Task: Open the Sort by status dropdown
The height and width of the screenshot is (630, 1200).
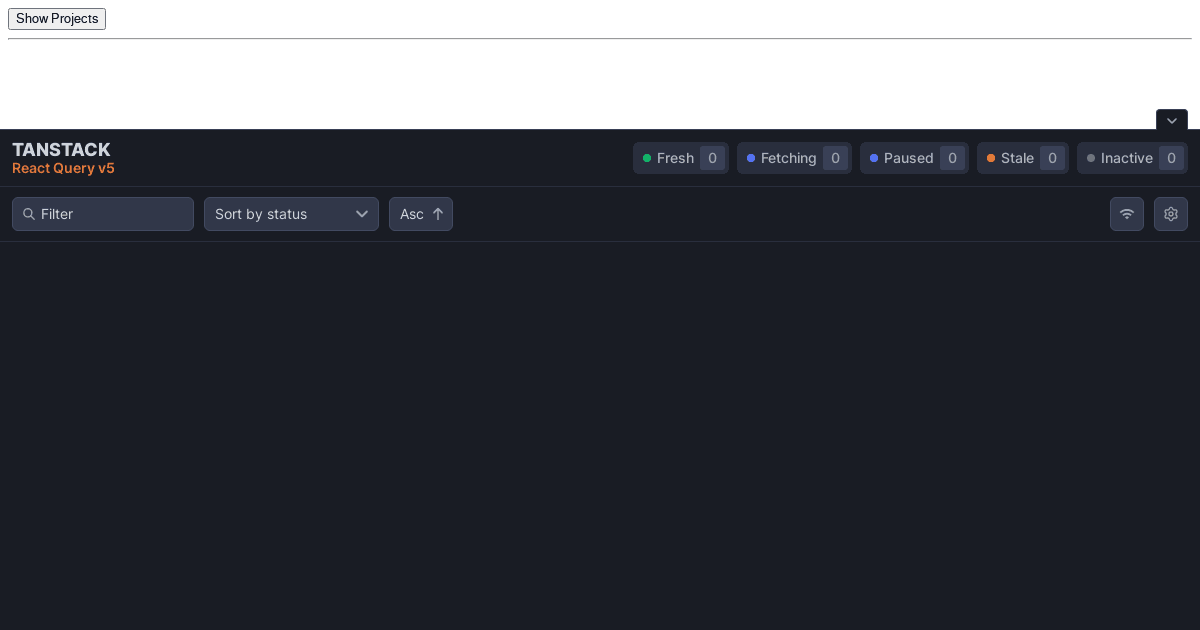Action: coord(291,214)
